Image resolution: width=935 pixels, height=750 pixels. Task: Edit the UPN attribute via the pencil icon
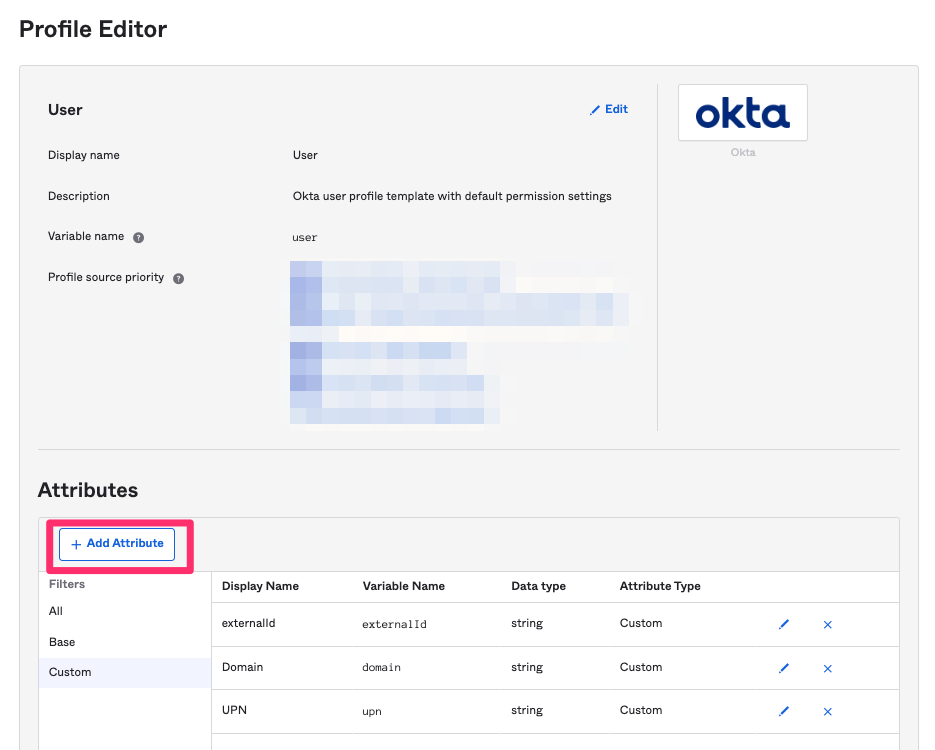coord(784,711)
